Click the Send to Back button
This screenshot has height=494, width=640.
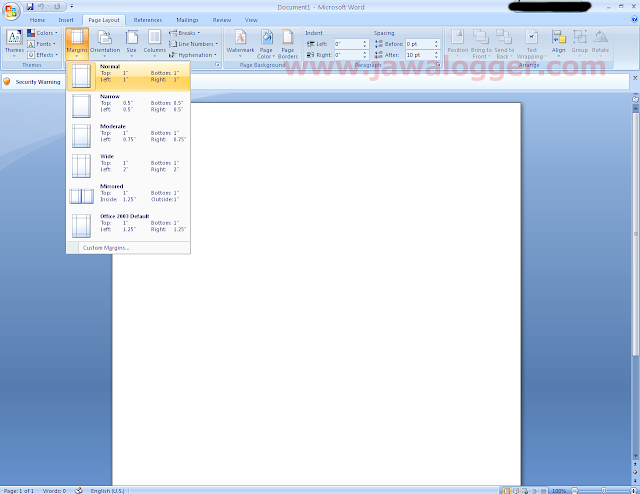504,43
